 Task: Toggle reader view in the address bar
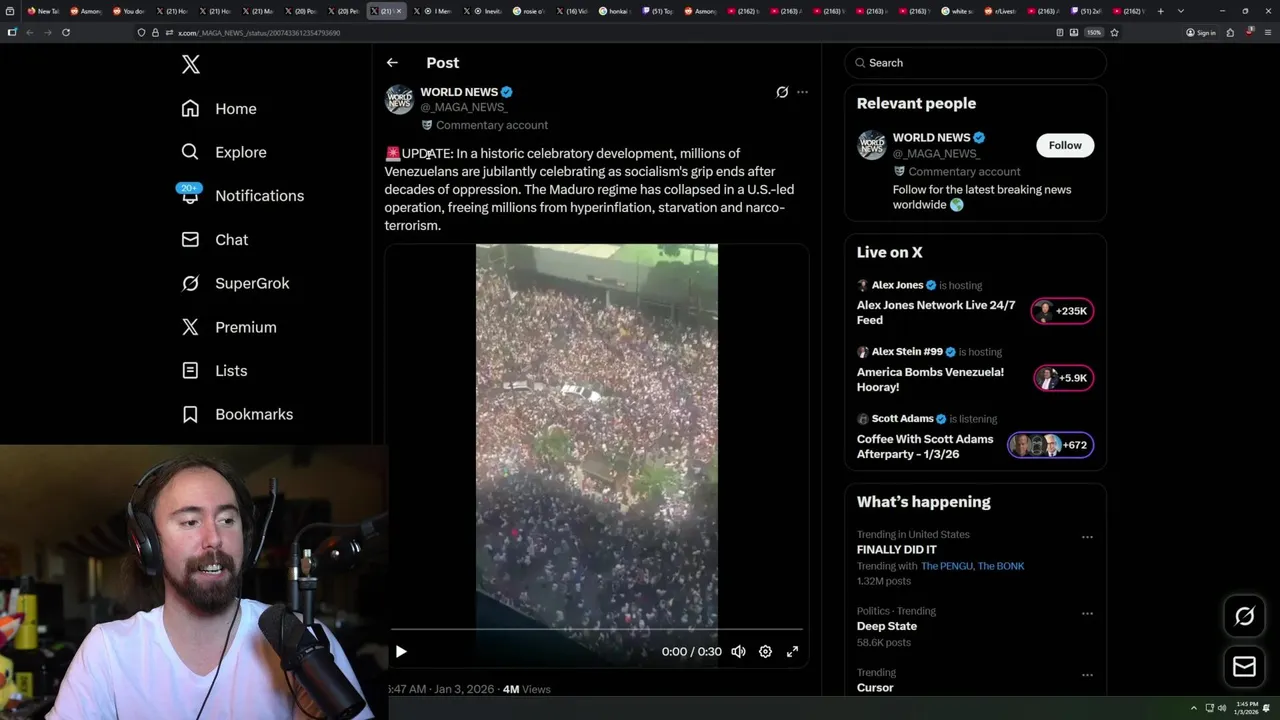click(1060, 32)
